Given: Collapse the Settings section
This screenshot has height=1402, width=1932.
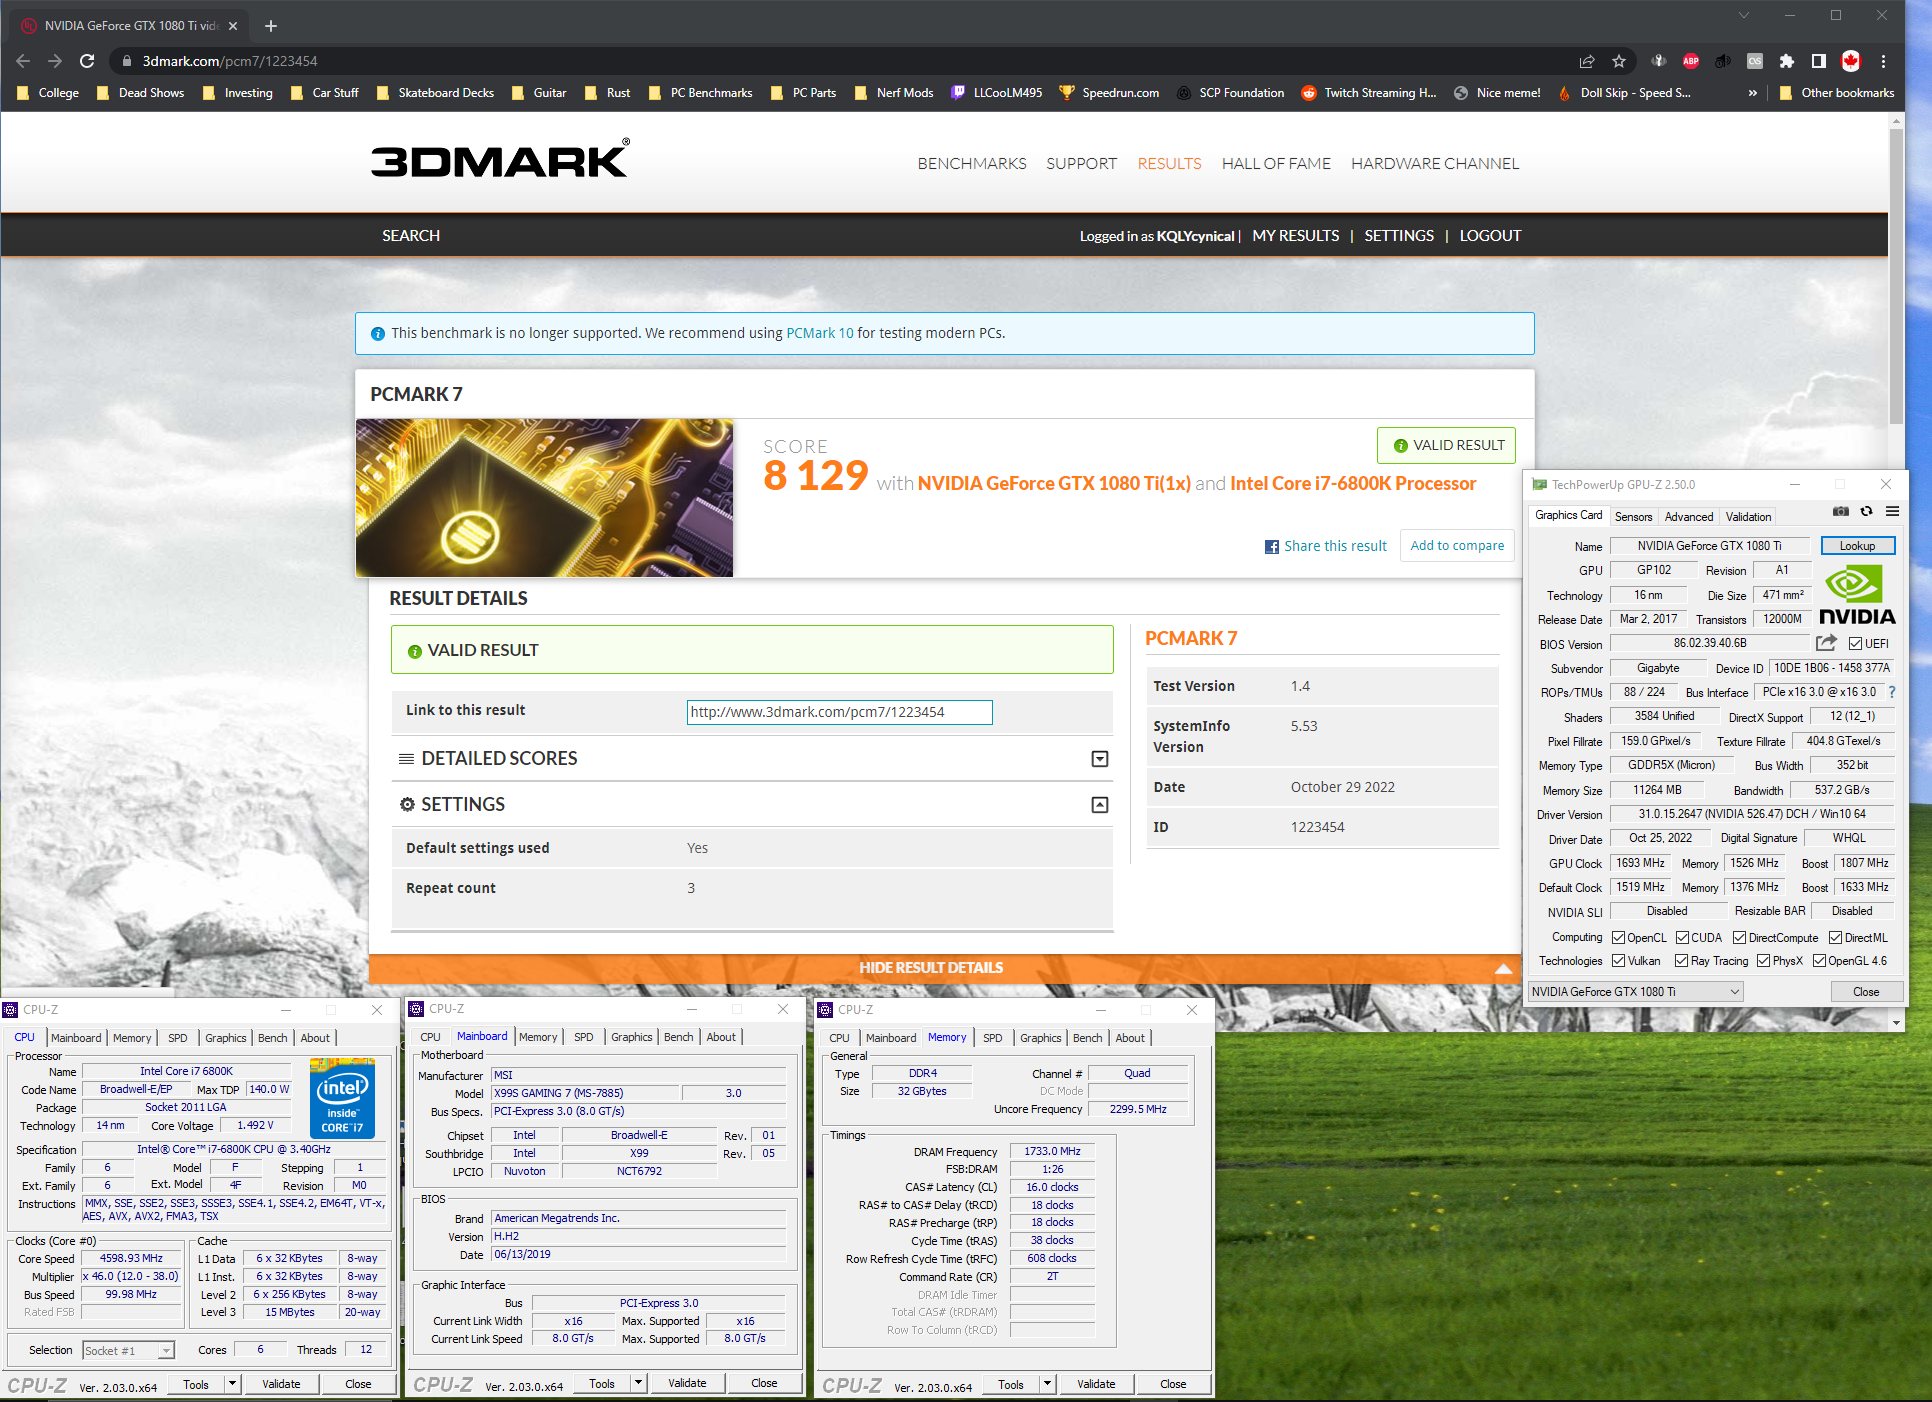Looking at the screenshot, I should point(1100,805).
